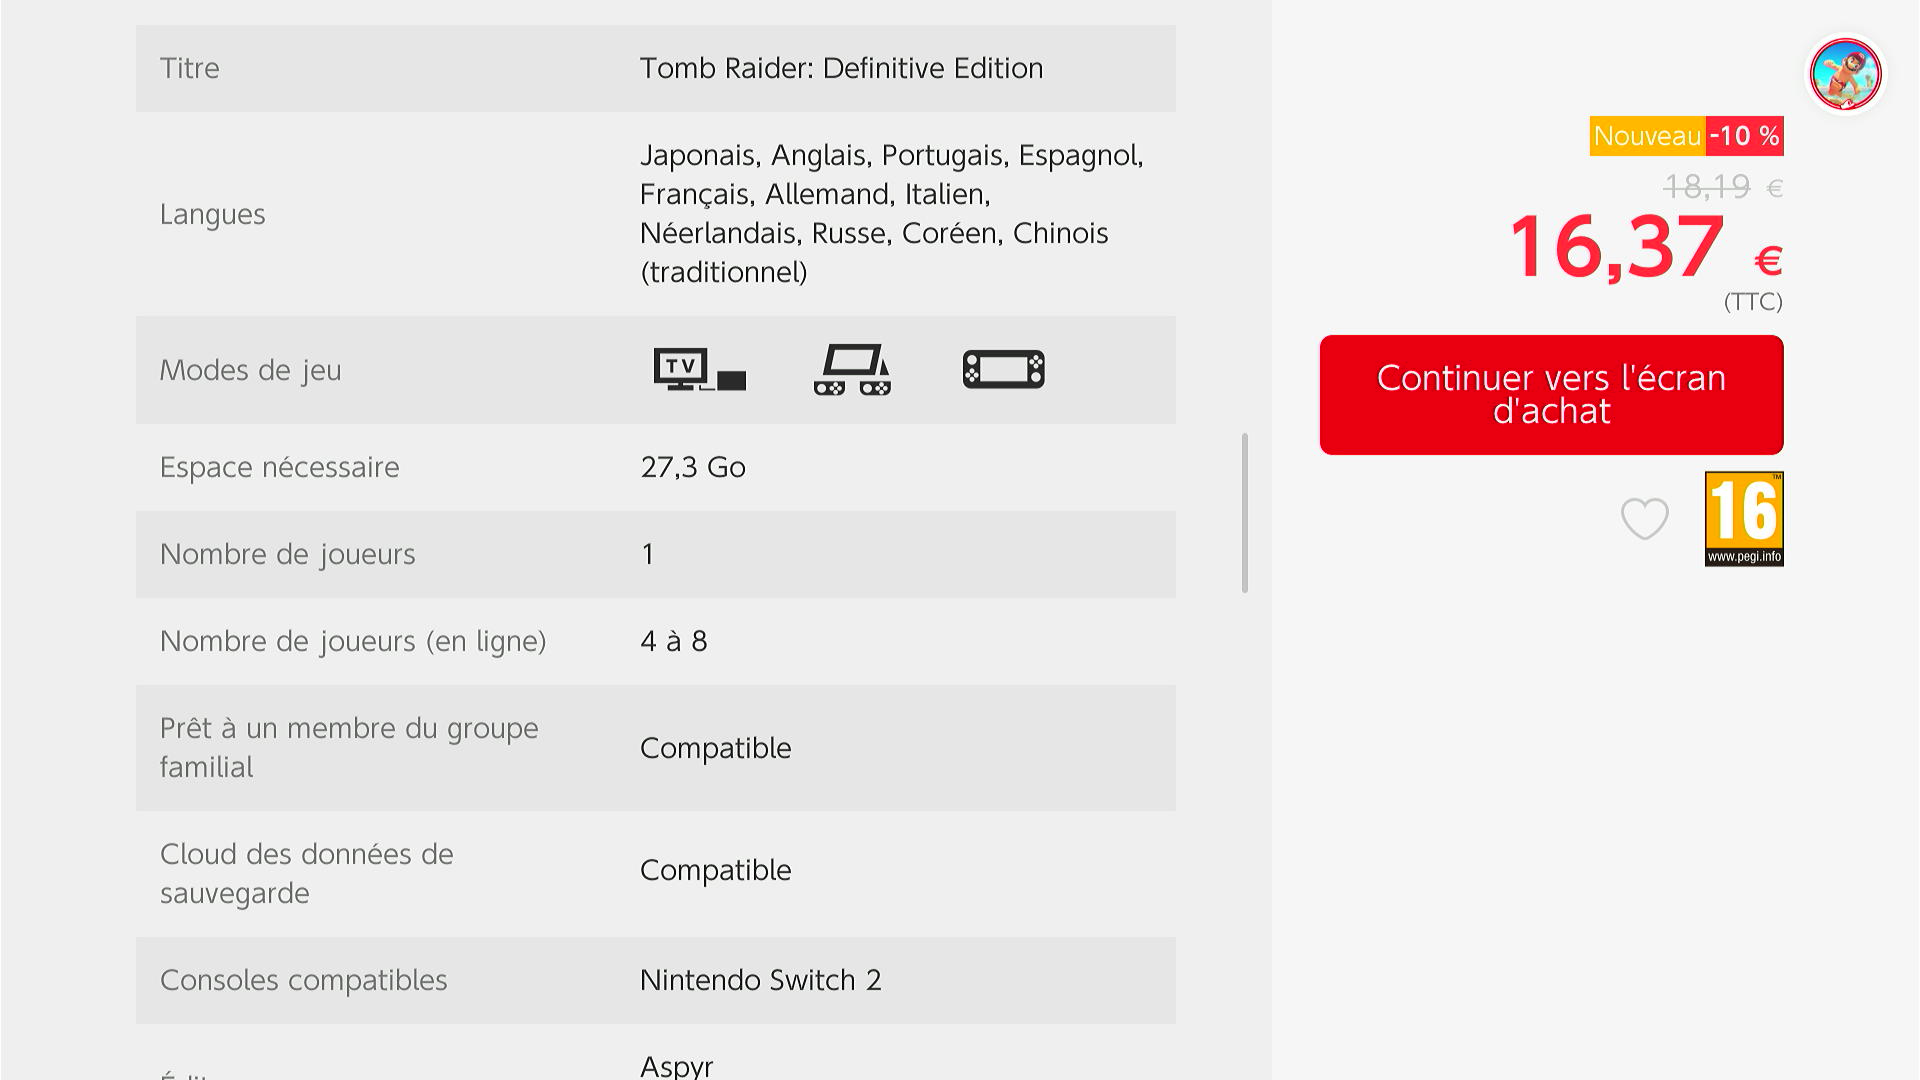
Task: Click the vertical page scrollbar
Action: [x=1244, y=512]
